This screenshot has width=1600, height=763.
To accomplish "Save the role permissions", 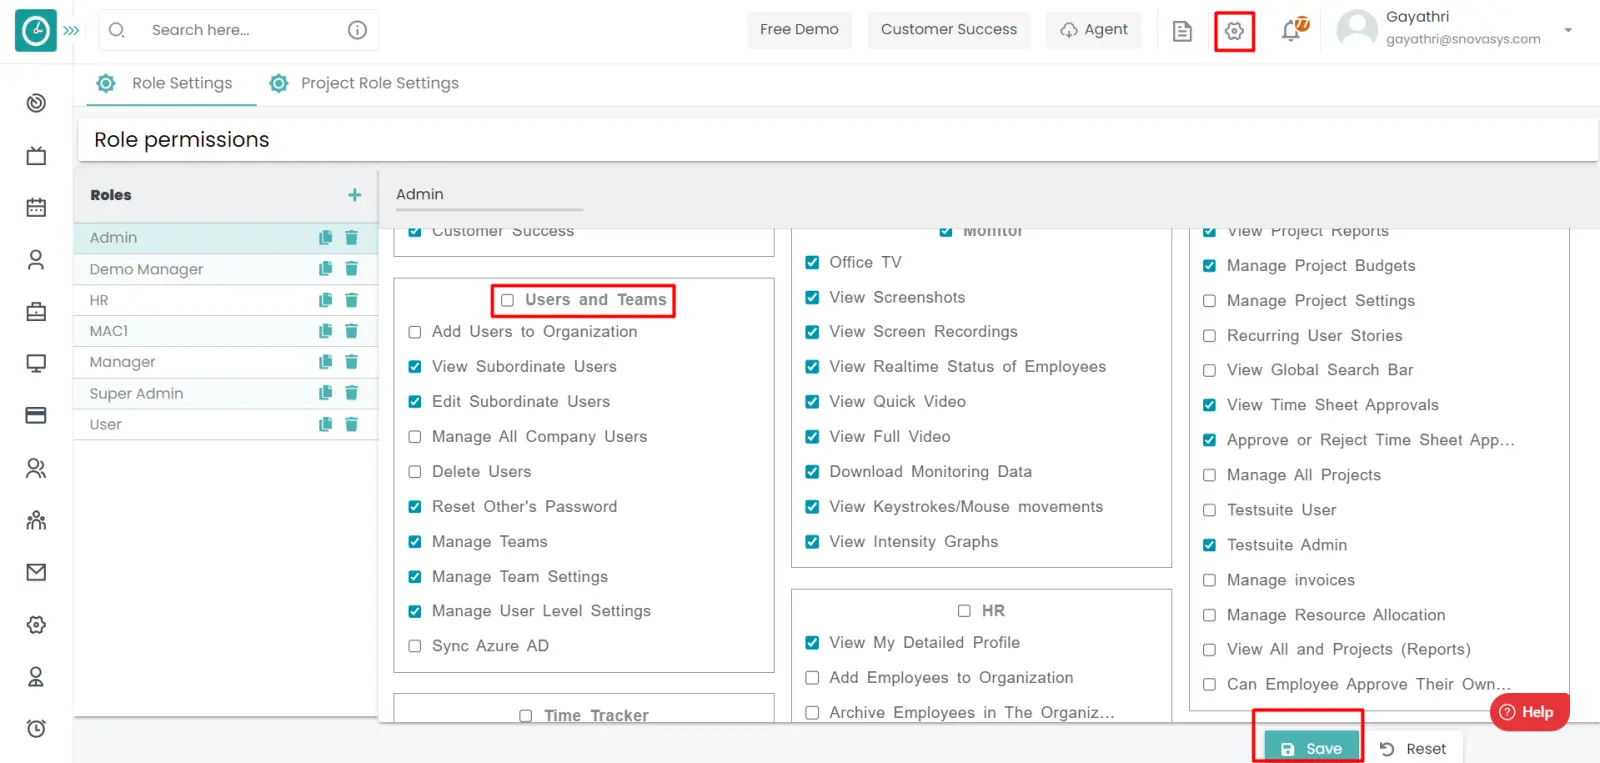I will tap(1311, 747).
